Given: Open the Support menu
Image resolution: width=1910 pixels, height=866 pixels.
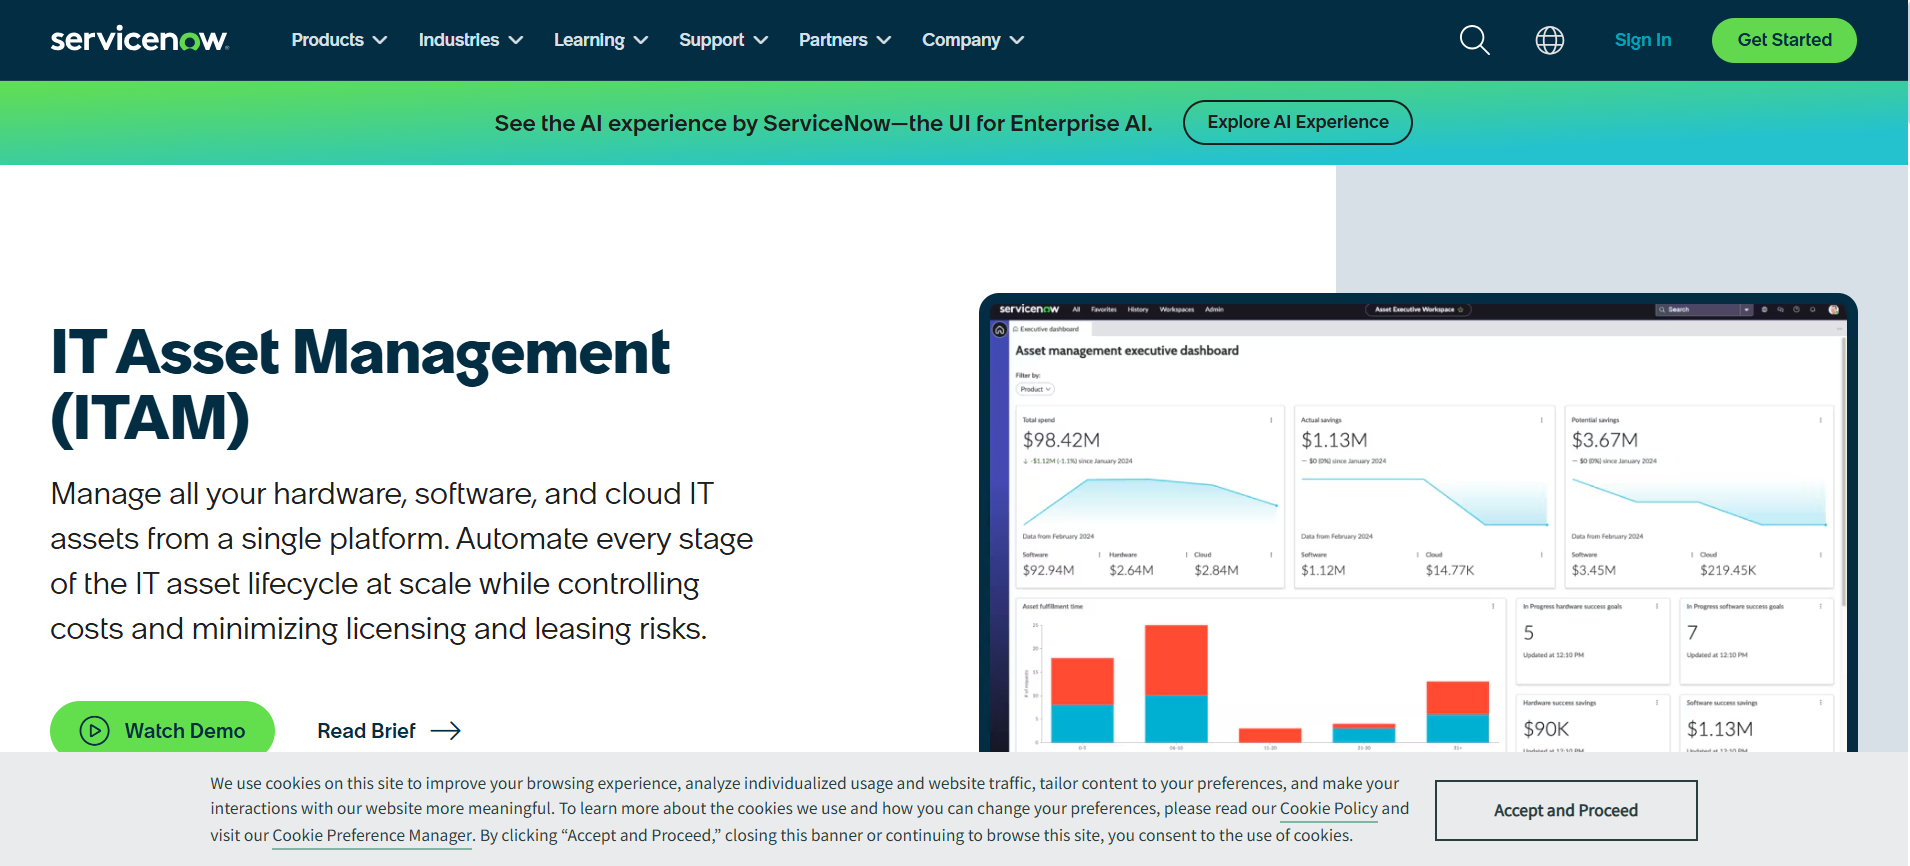Looking at the screenshot, I should pyautogui.click(x=722, y=40).
